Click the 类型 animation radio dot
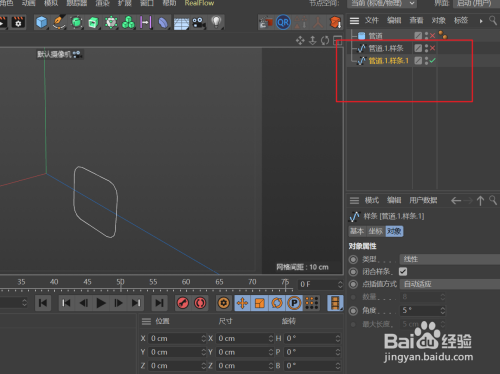 353,259
